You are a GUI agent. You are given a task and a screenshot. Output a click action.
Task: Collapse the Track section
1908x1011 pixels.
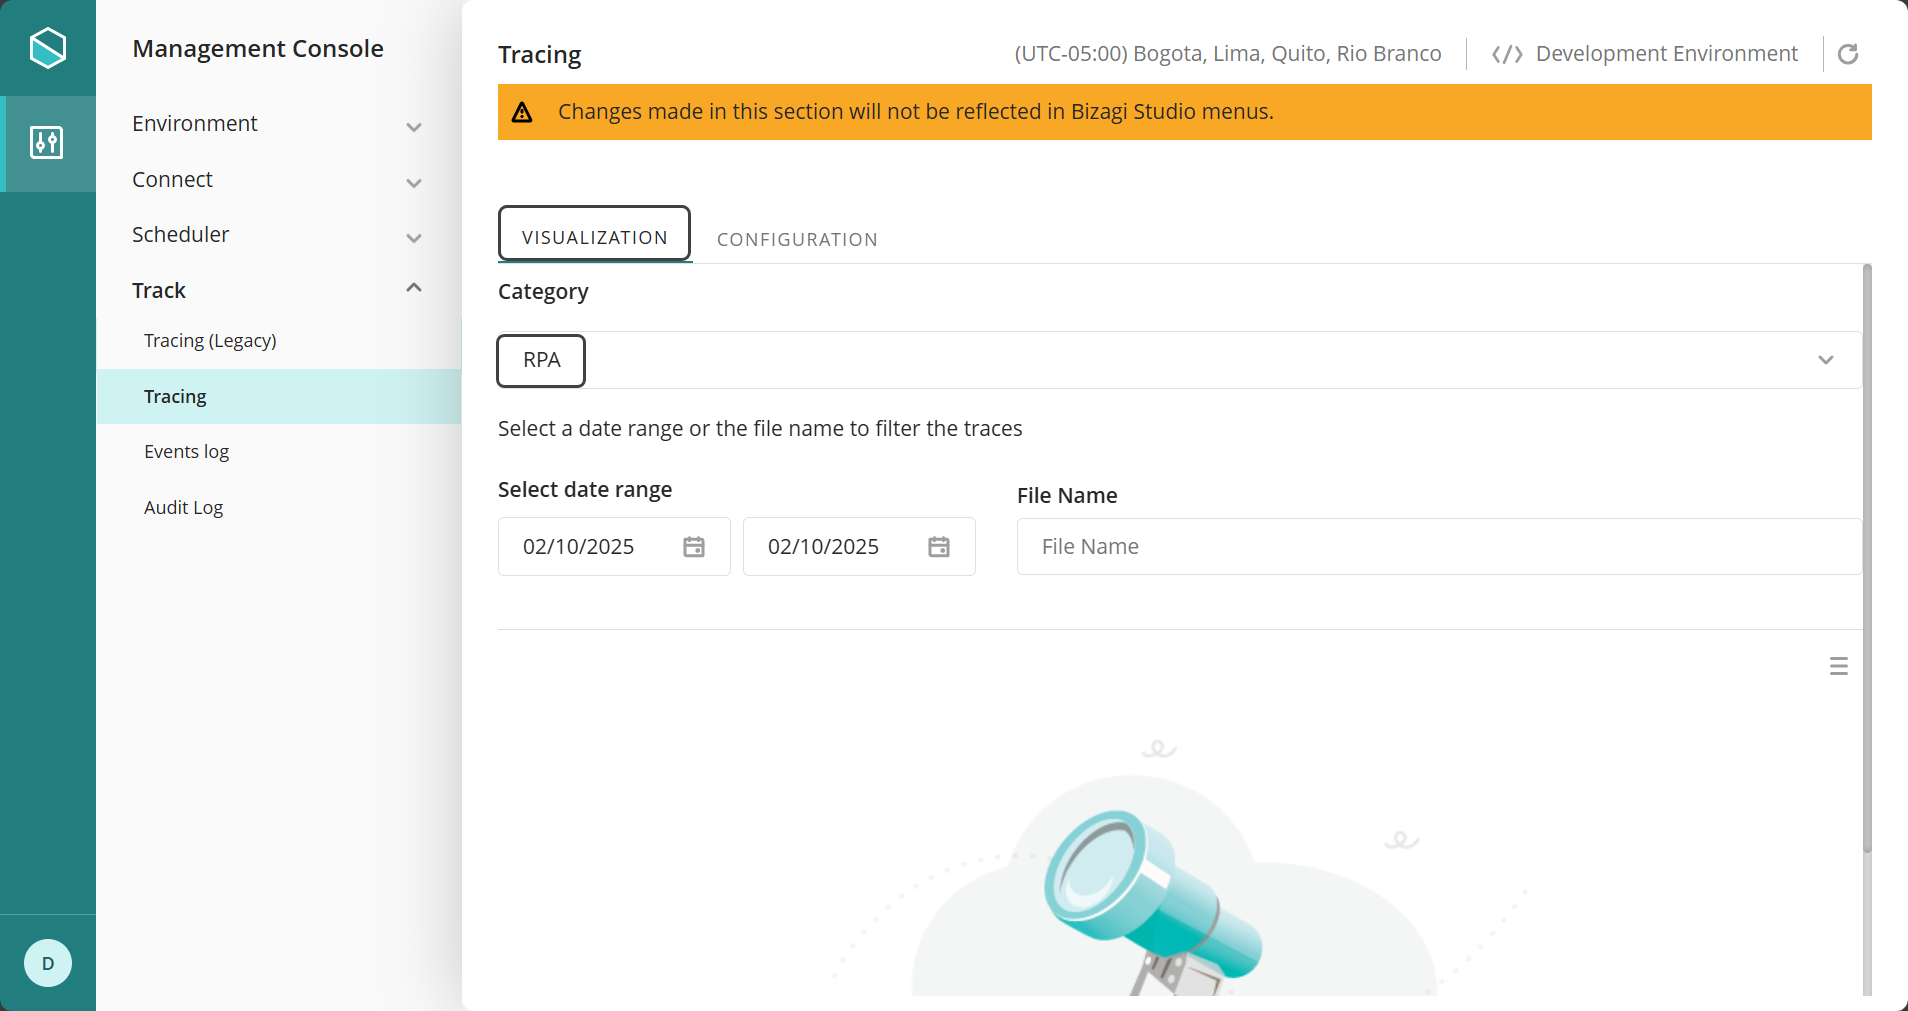pyautogui.click(x=414, y=288)
